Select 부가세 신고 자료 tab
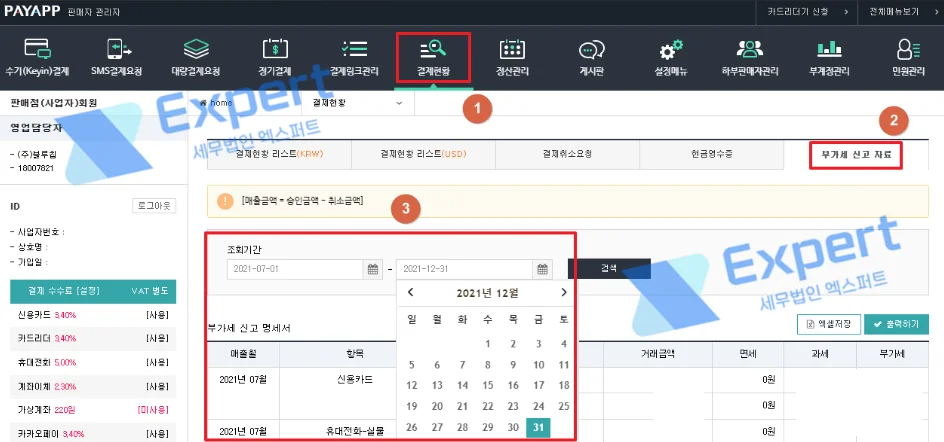The height and width of the screenshot is (442, 944). point(857,154)
